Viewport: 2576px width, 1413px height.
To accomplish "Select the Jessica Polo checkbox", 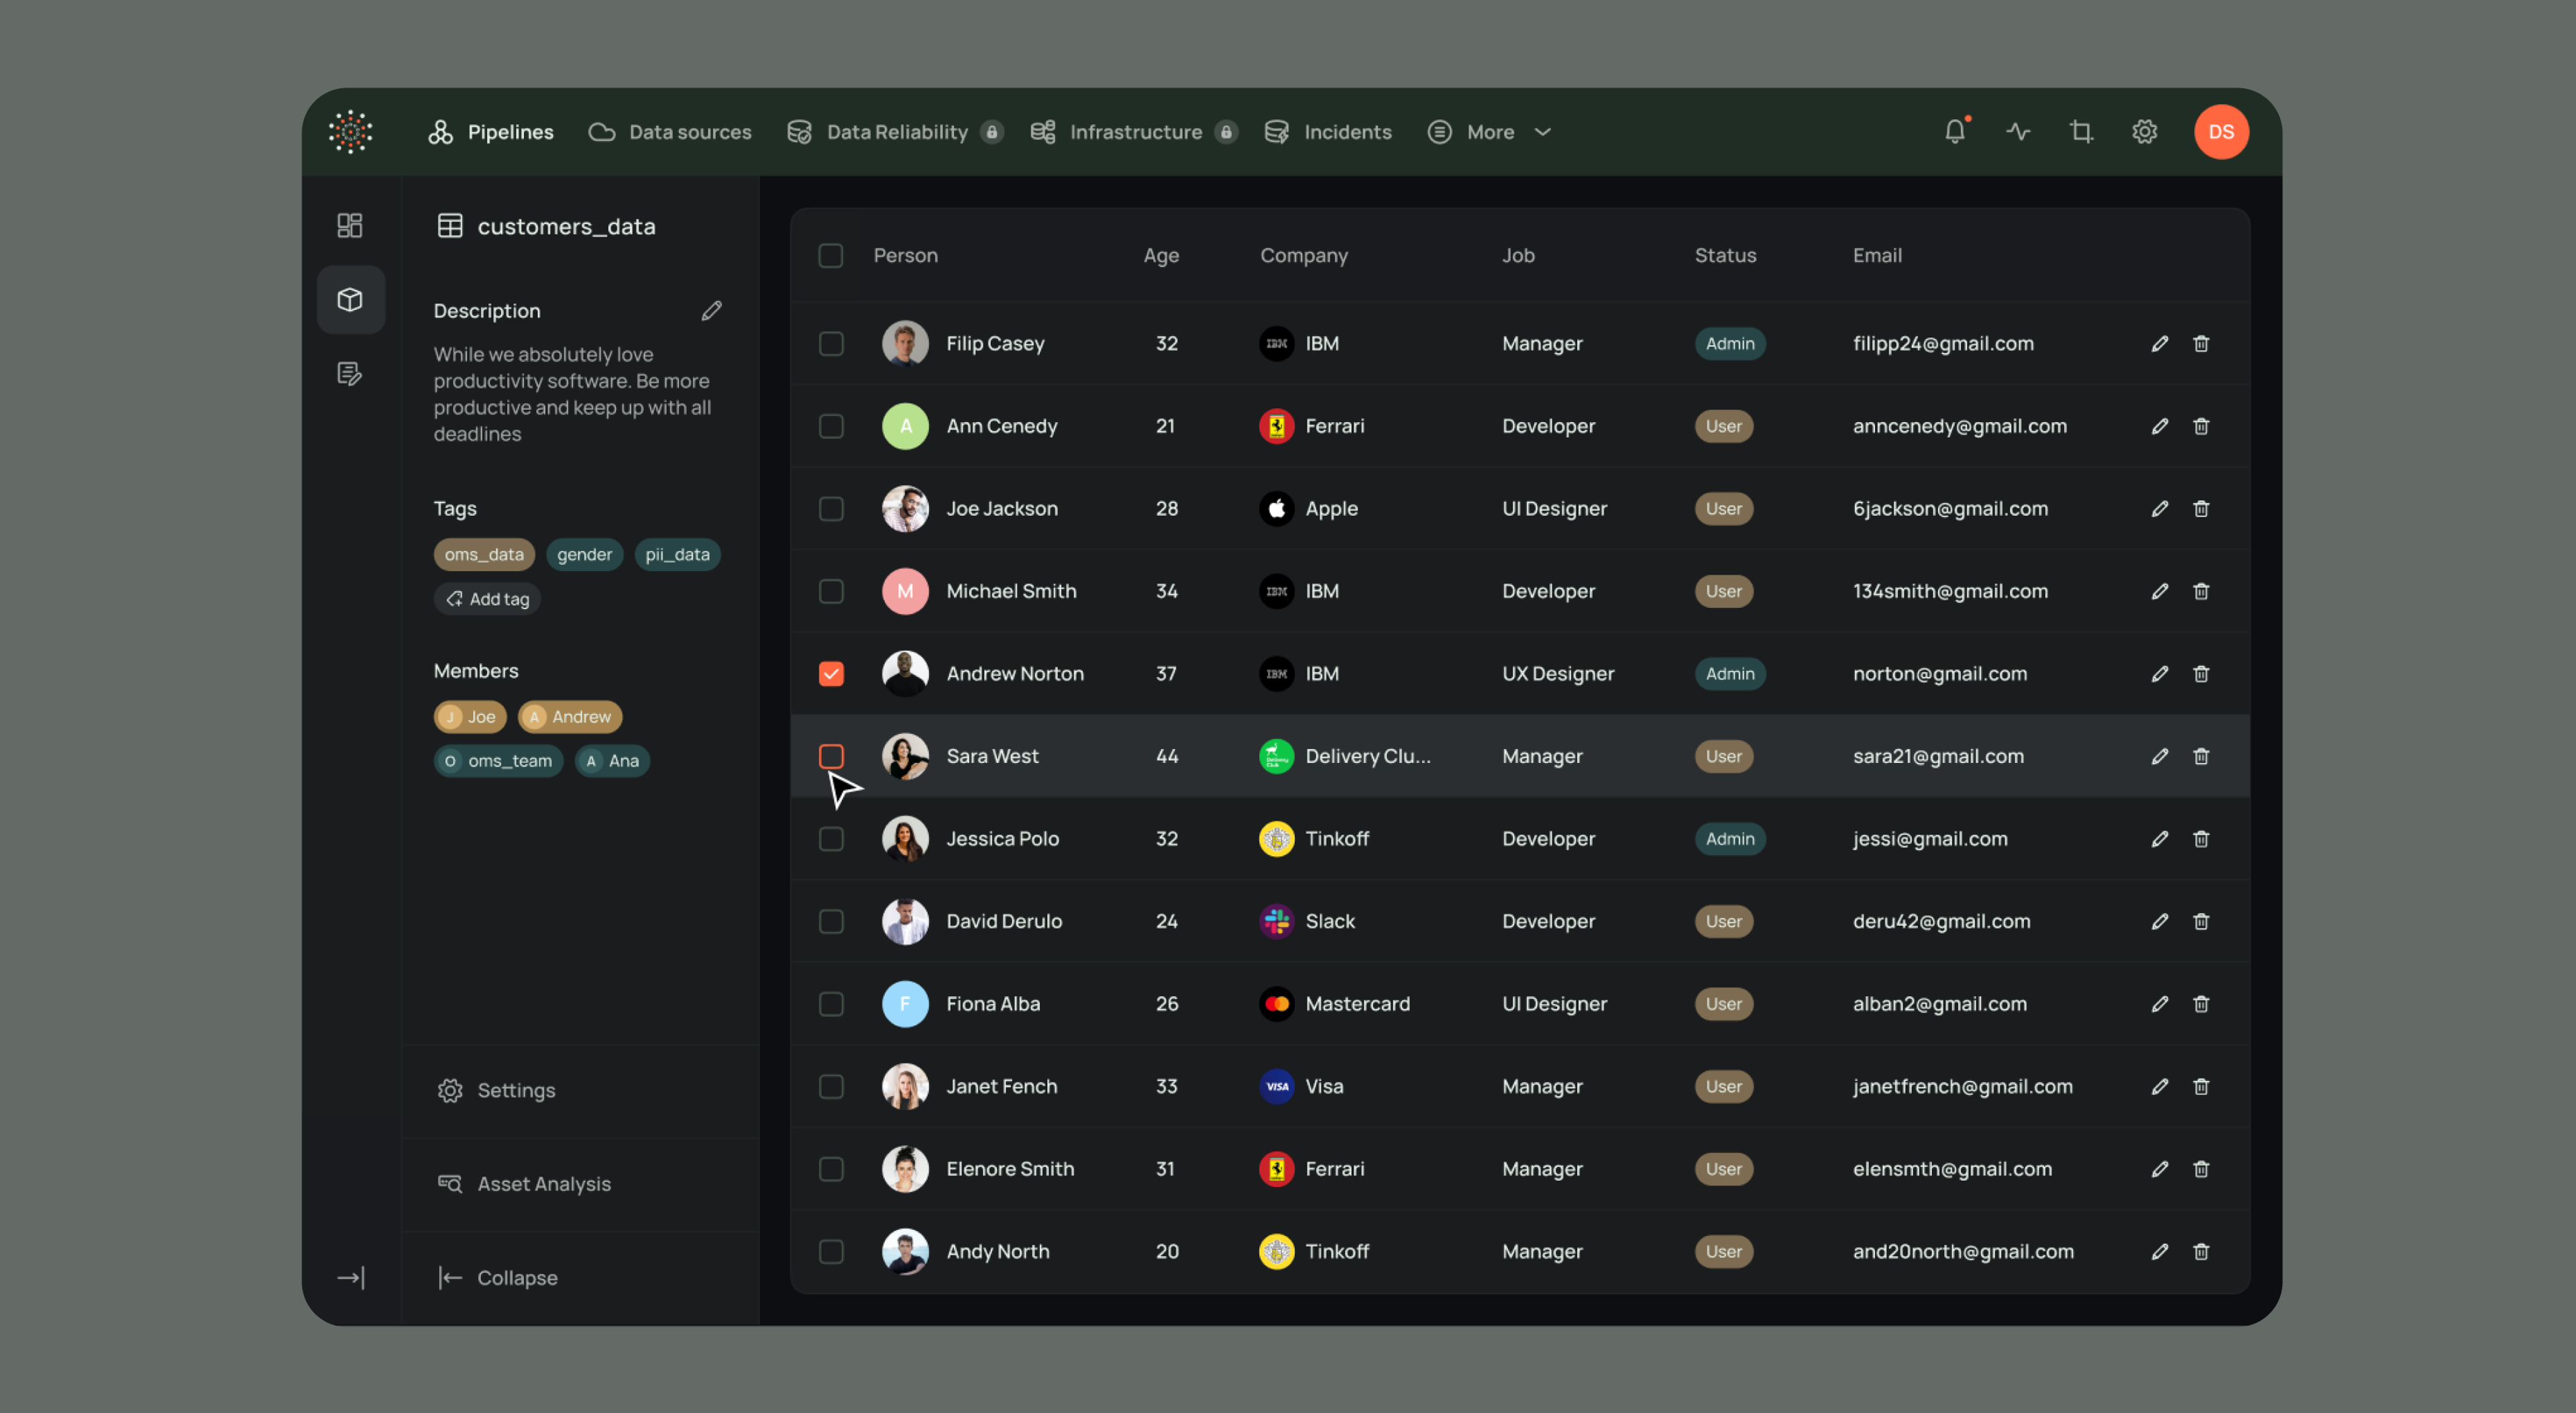I will tap(831, 838).
